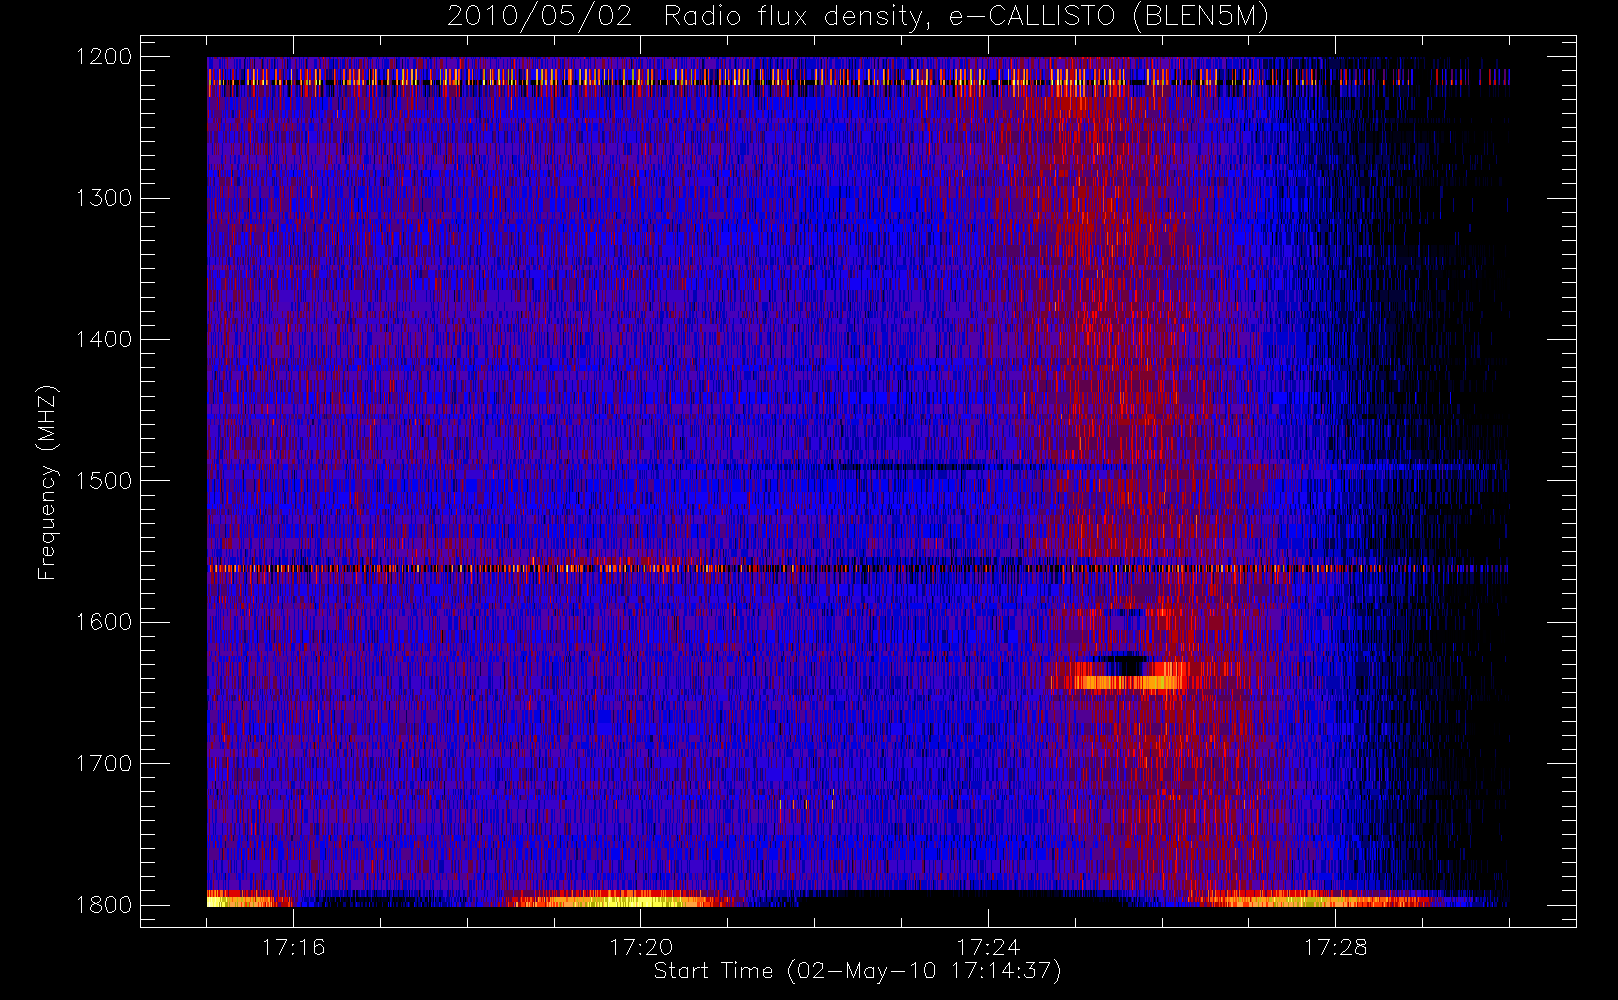The height and width of the screenshot is (1000, 1618).
Task: Select the 1200 frequency axis label
Action: point(104,57)
